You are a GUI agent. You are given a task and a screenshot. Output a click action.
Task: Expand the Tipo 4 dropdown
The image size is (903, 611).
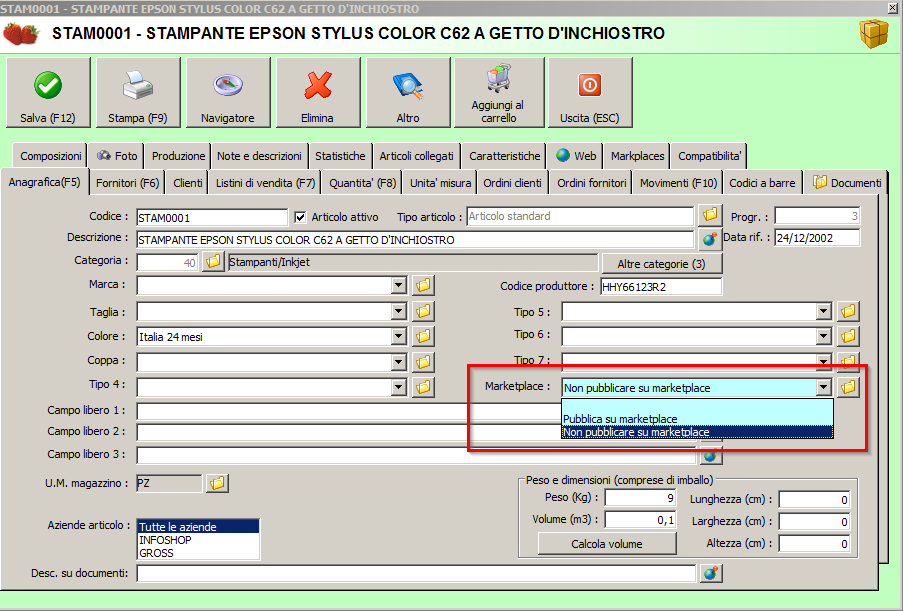tap(399, 387)
